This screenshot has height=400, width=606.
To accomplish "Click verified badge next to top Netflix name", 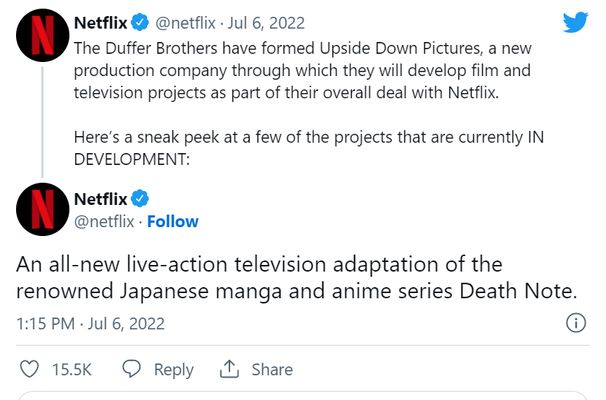I will 140,22.
